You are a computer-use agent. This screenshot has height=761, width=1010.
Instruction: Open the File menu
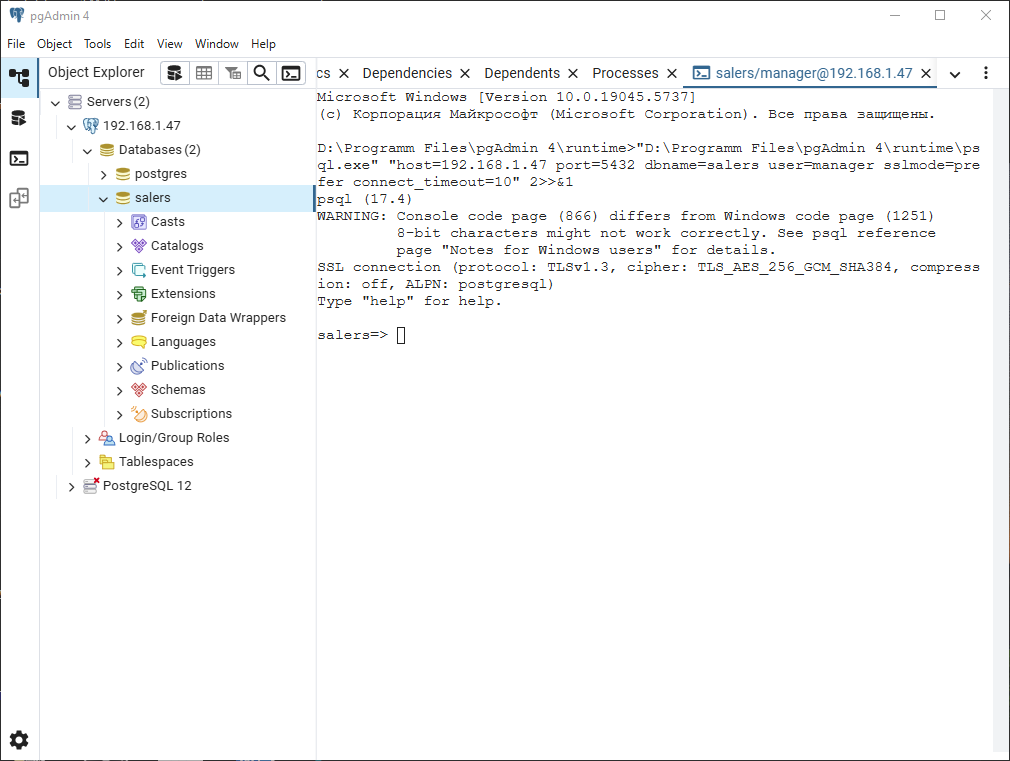click(x=16, y=44)
